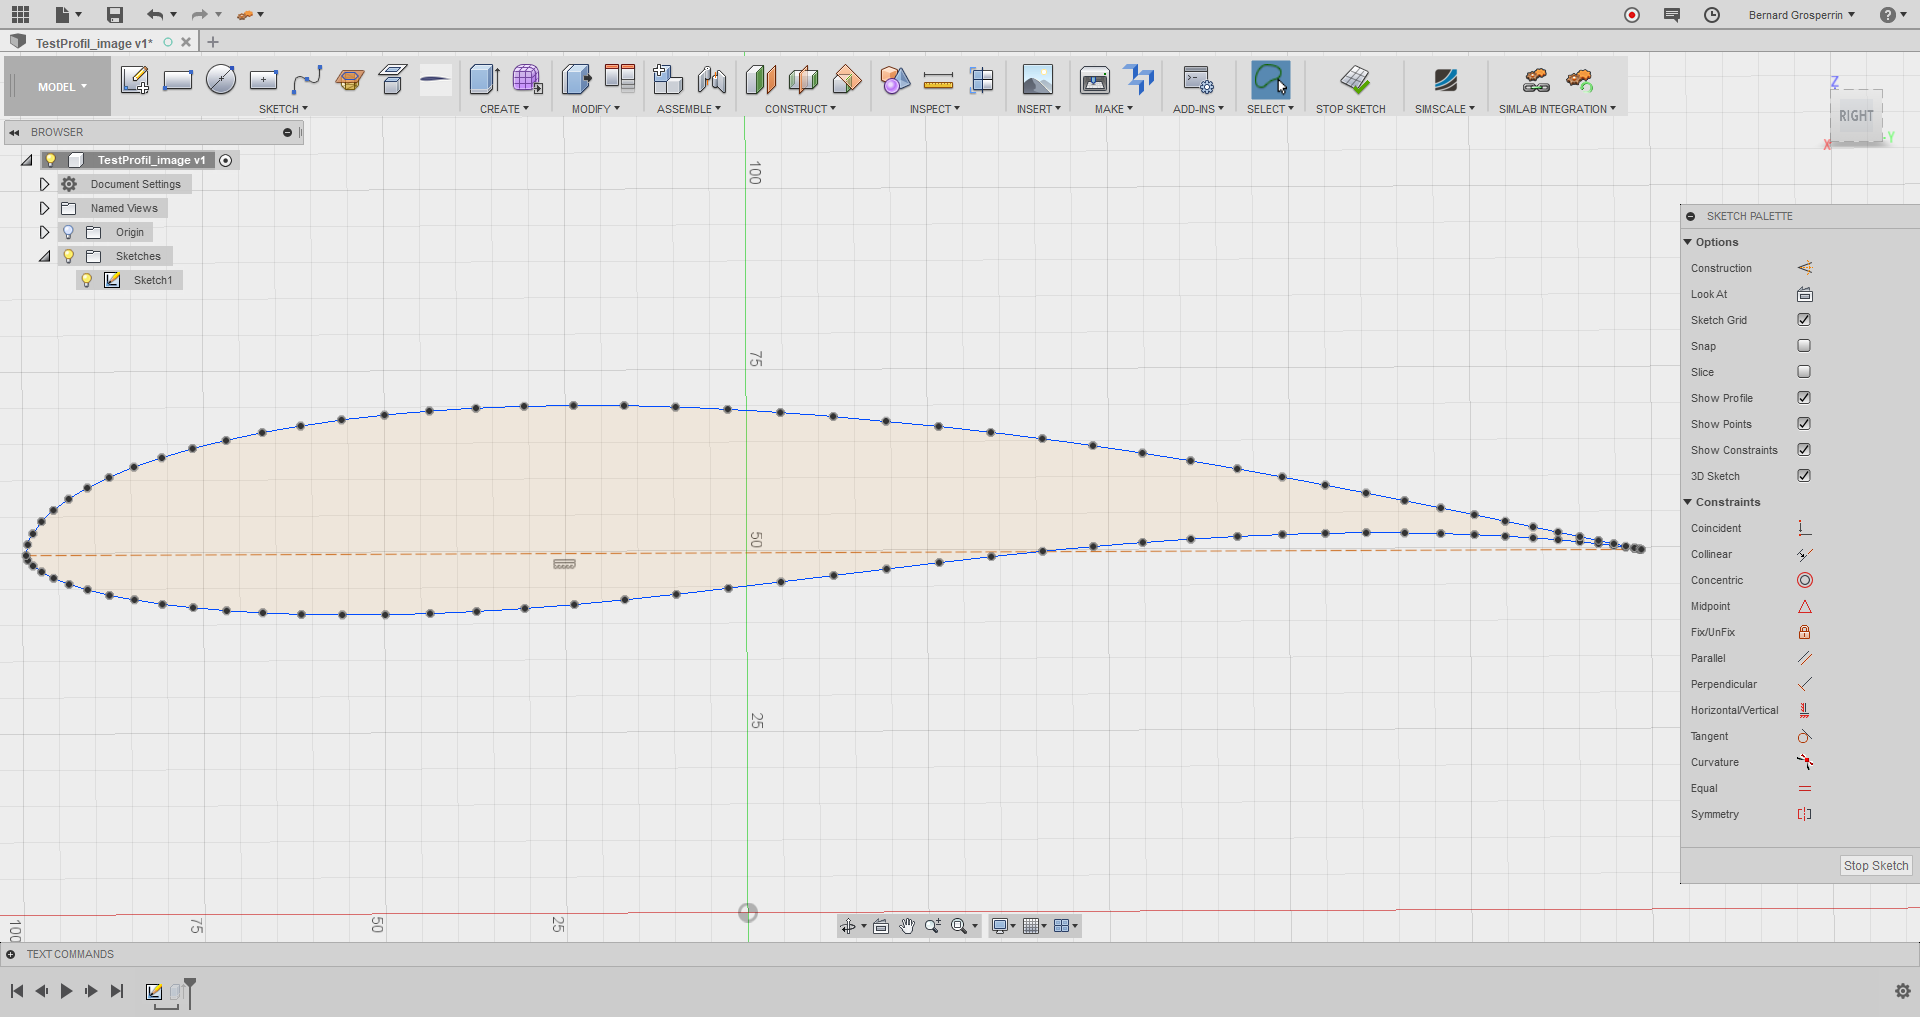This screenshot has width=1920, height=1017.
Task: Open the MODEL workspace dropdown
Action: (62, 87)
